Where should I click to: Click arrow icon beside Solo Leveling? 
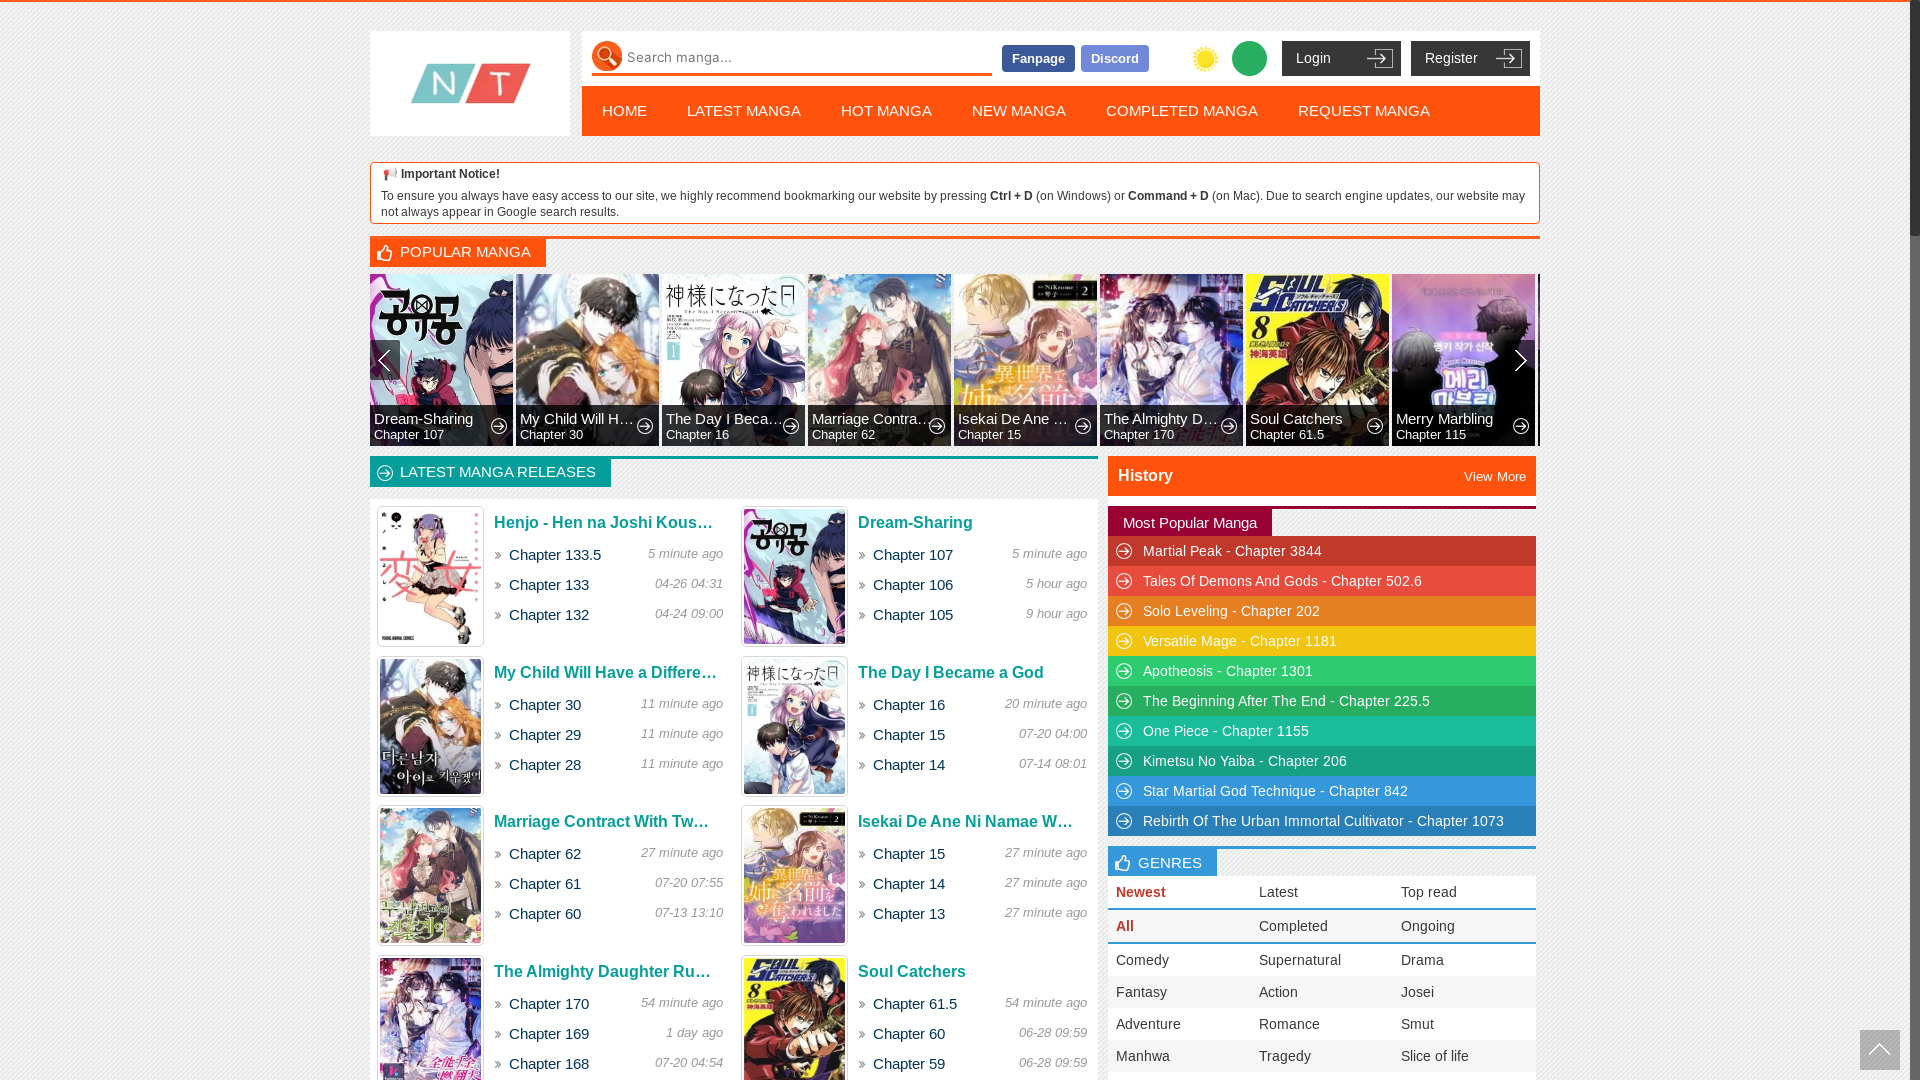point(1124,611)
